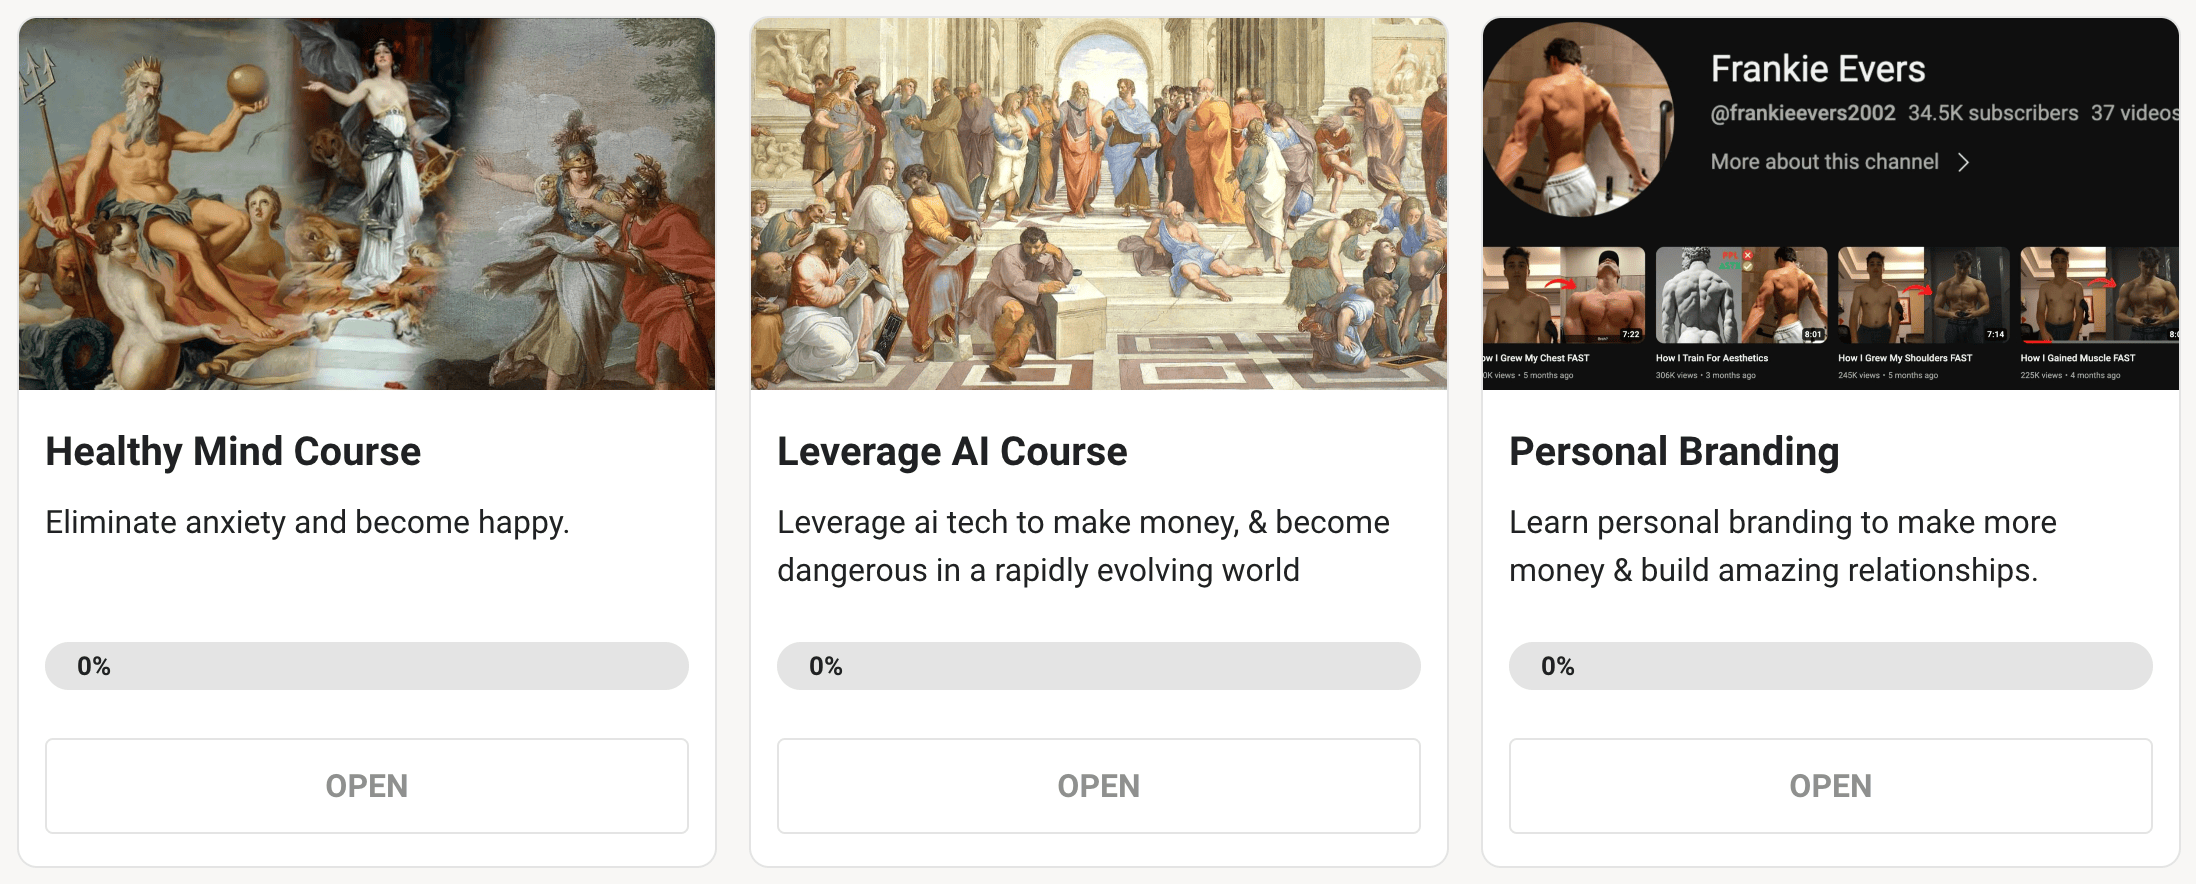Click Frankie Evers round profile picture
This screenshot has height=884, width=2196.
tap(1578, 120)
